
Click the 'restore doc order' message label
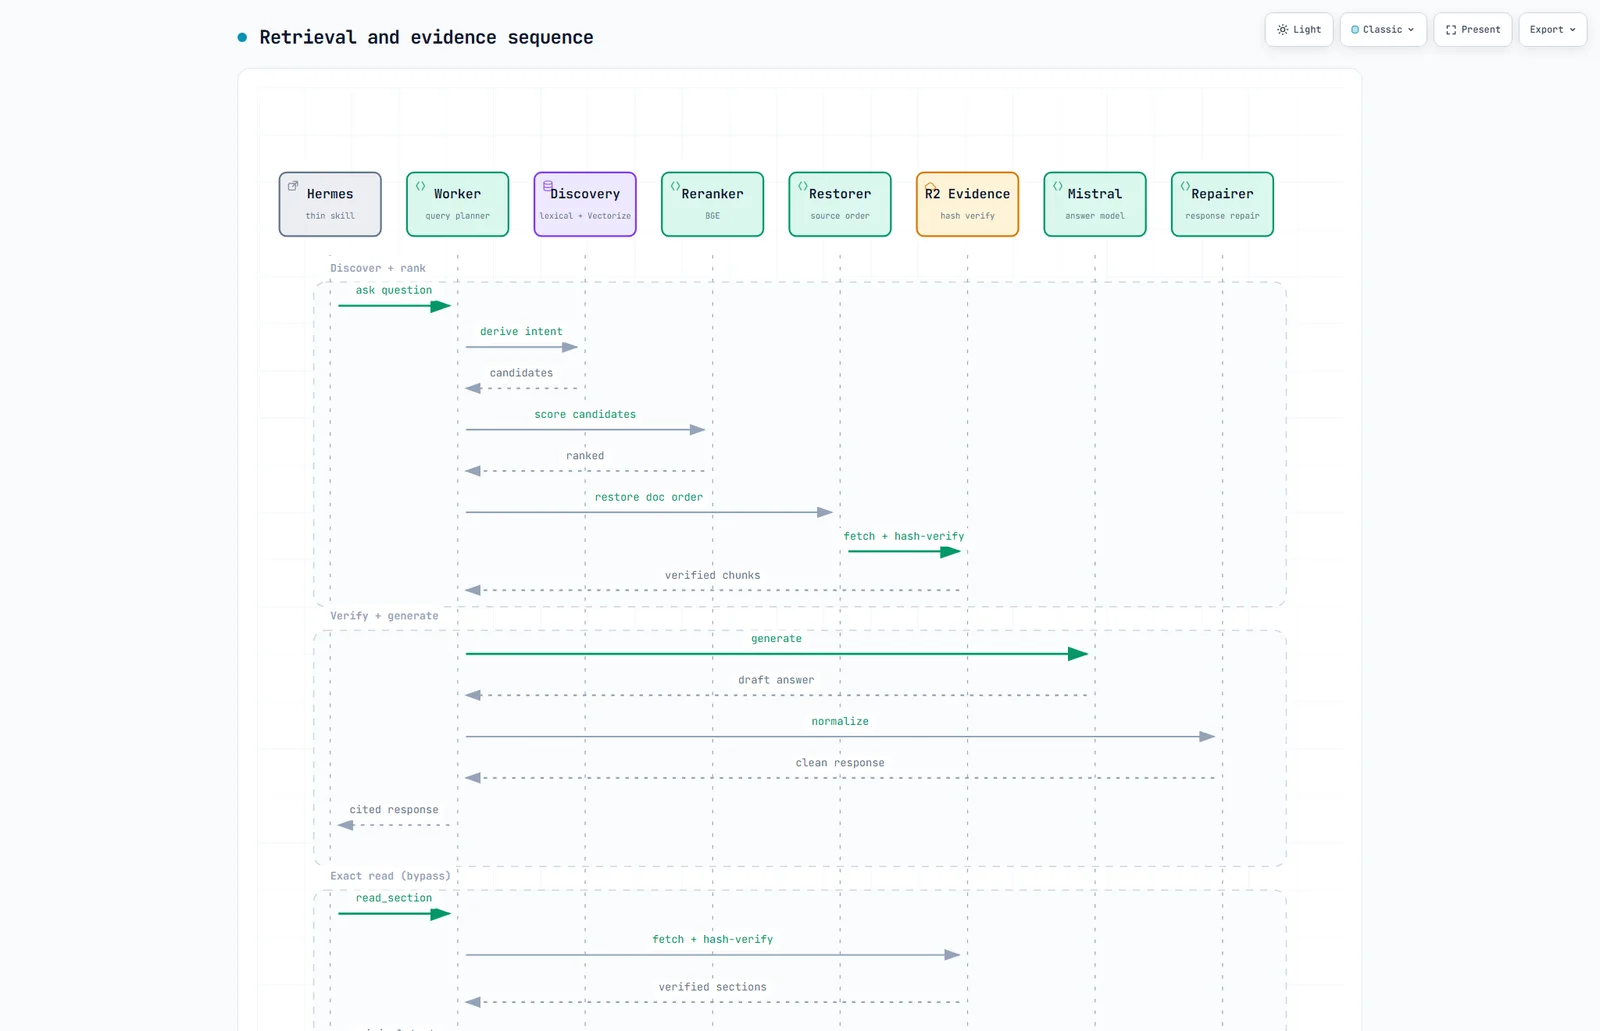click(649, 497)
